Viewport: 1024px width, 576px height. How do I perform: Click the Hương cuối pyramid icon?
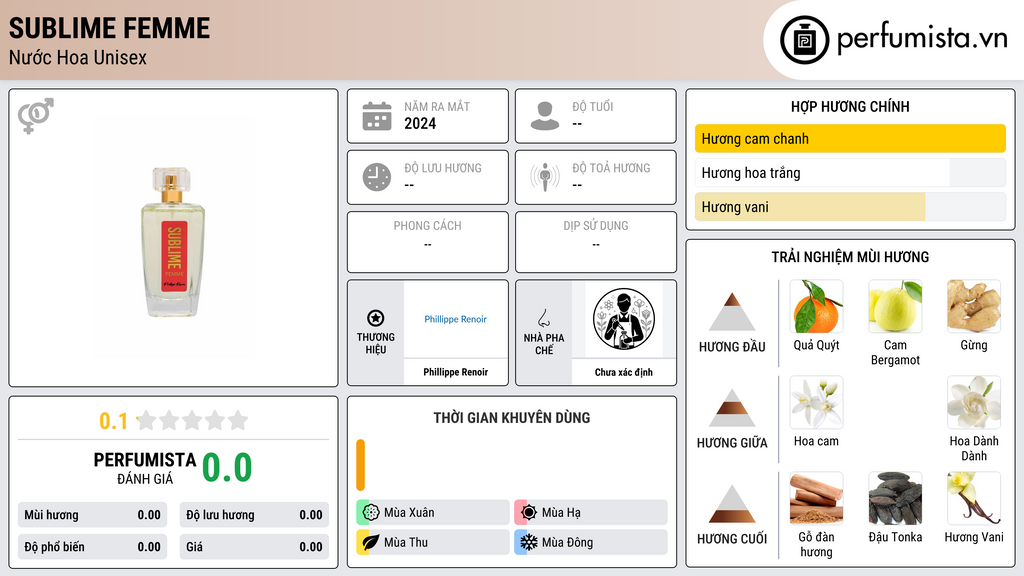(x=732, y=504)
